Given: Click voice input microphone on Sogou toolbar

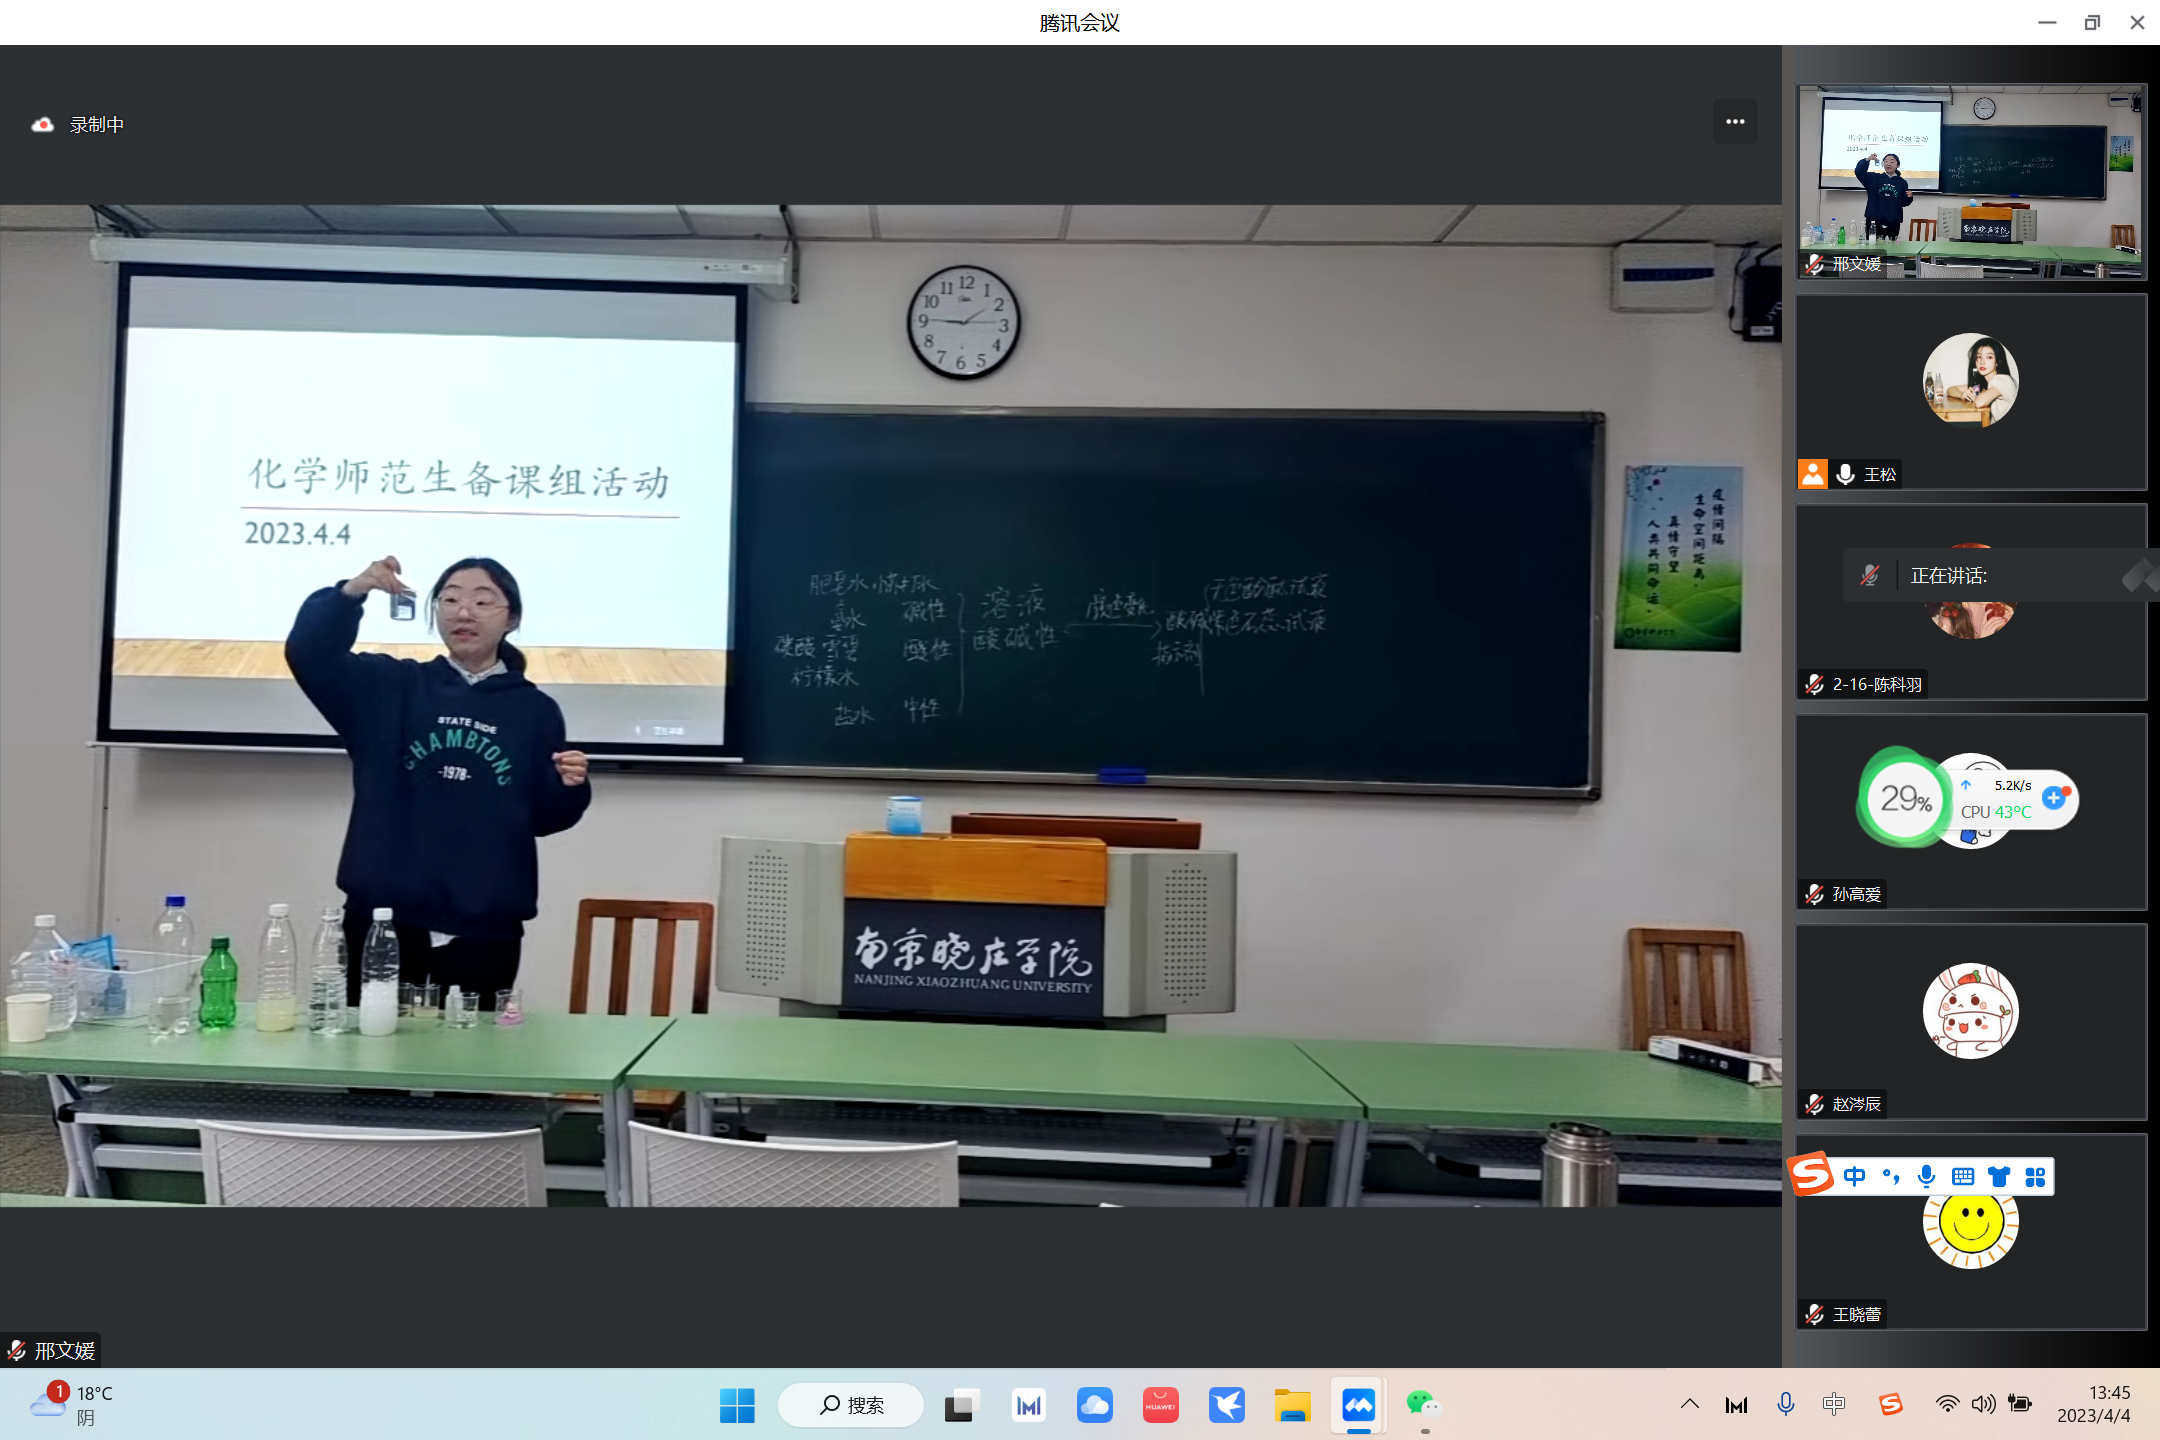Looking at the screenshot, I should click(x=1926, y=1177).
